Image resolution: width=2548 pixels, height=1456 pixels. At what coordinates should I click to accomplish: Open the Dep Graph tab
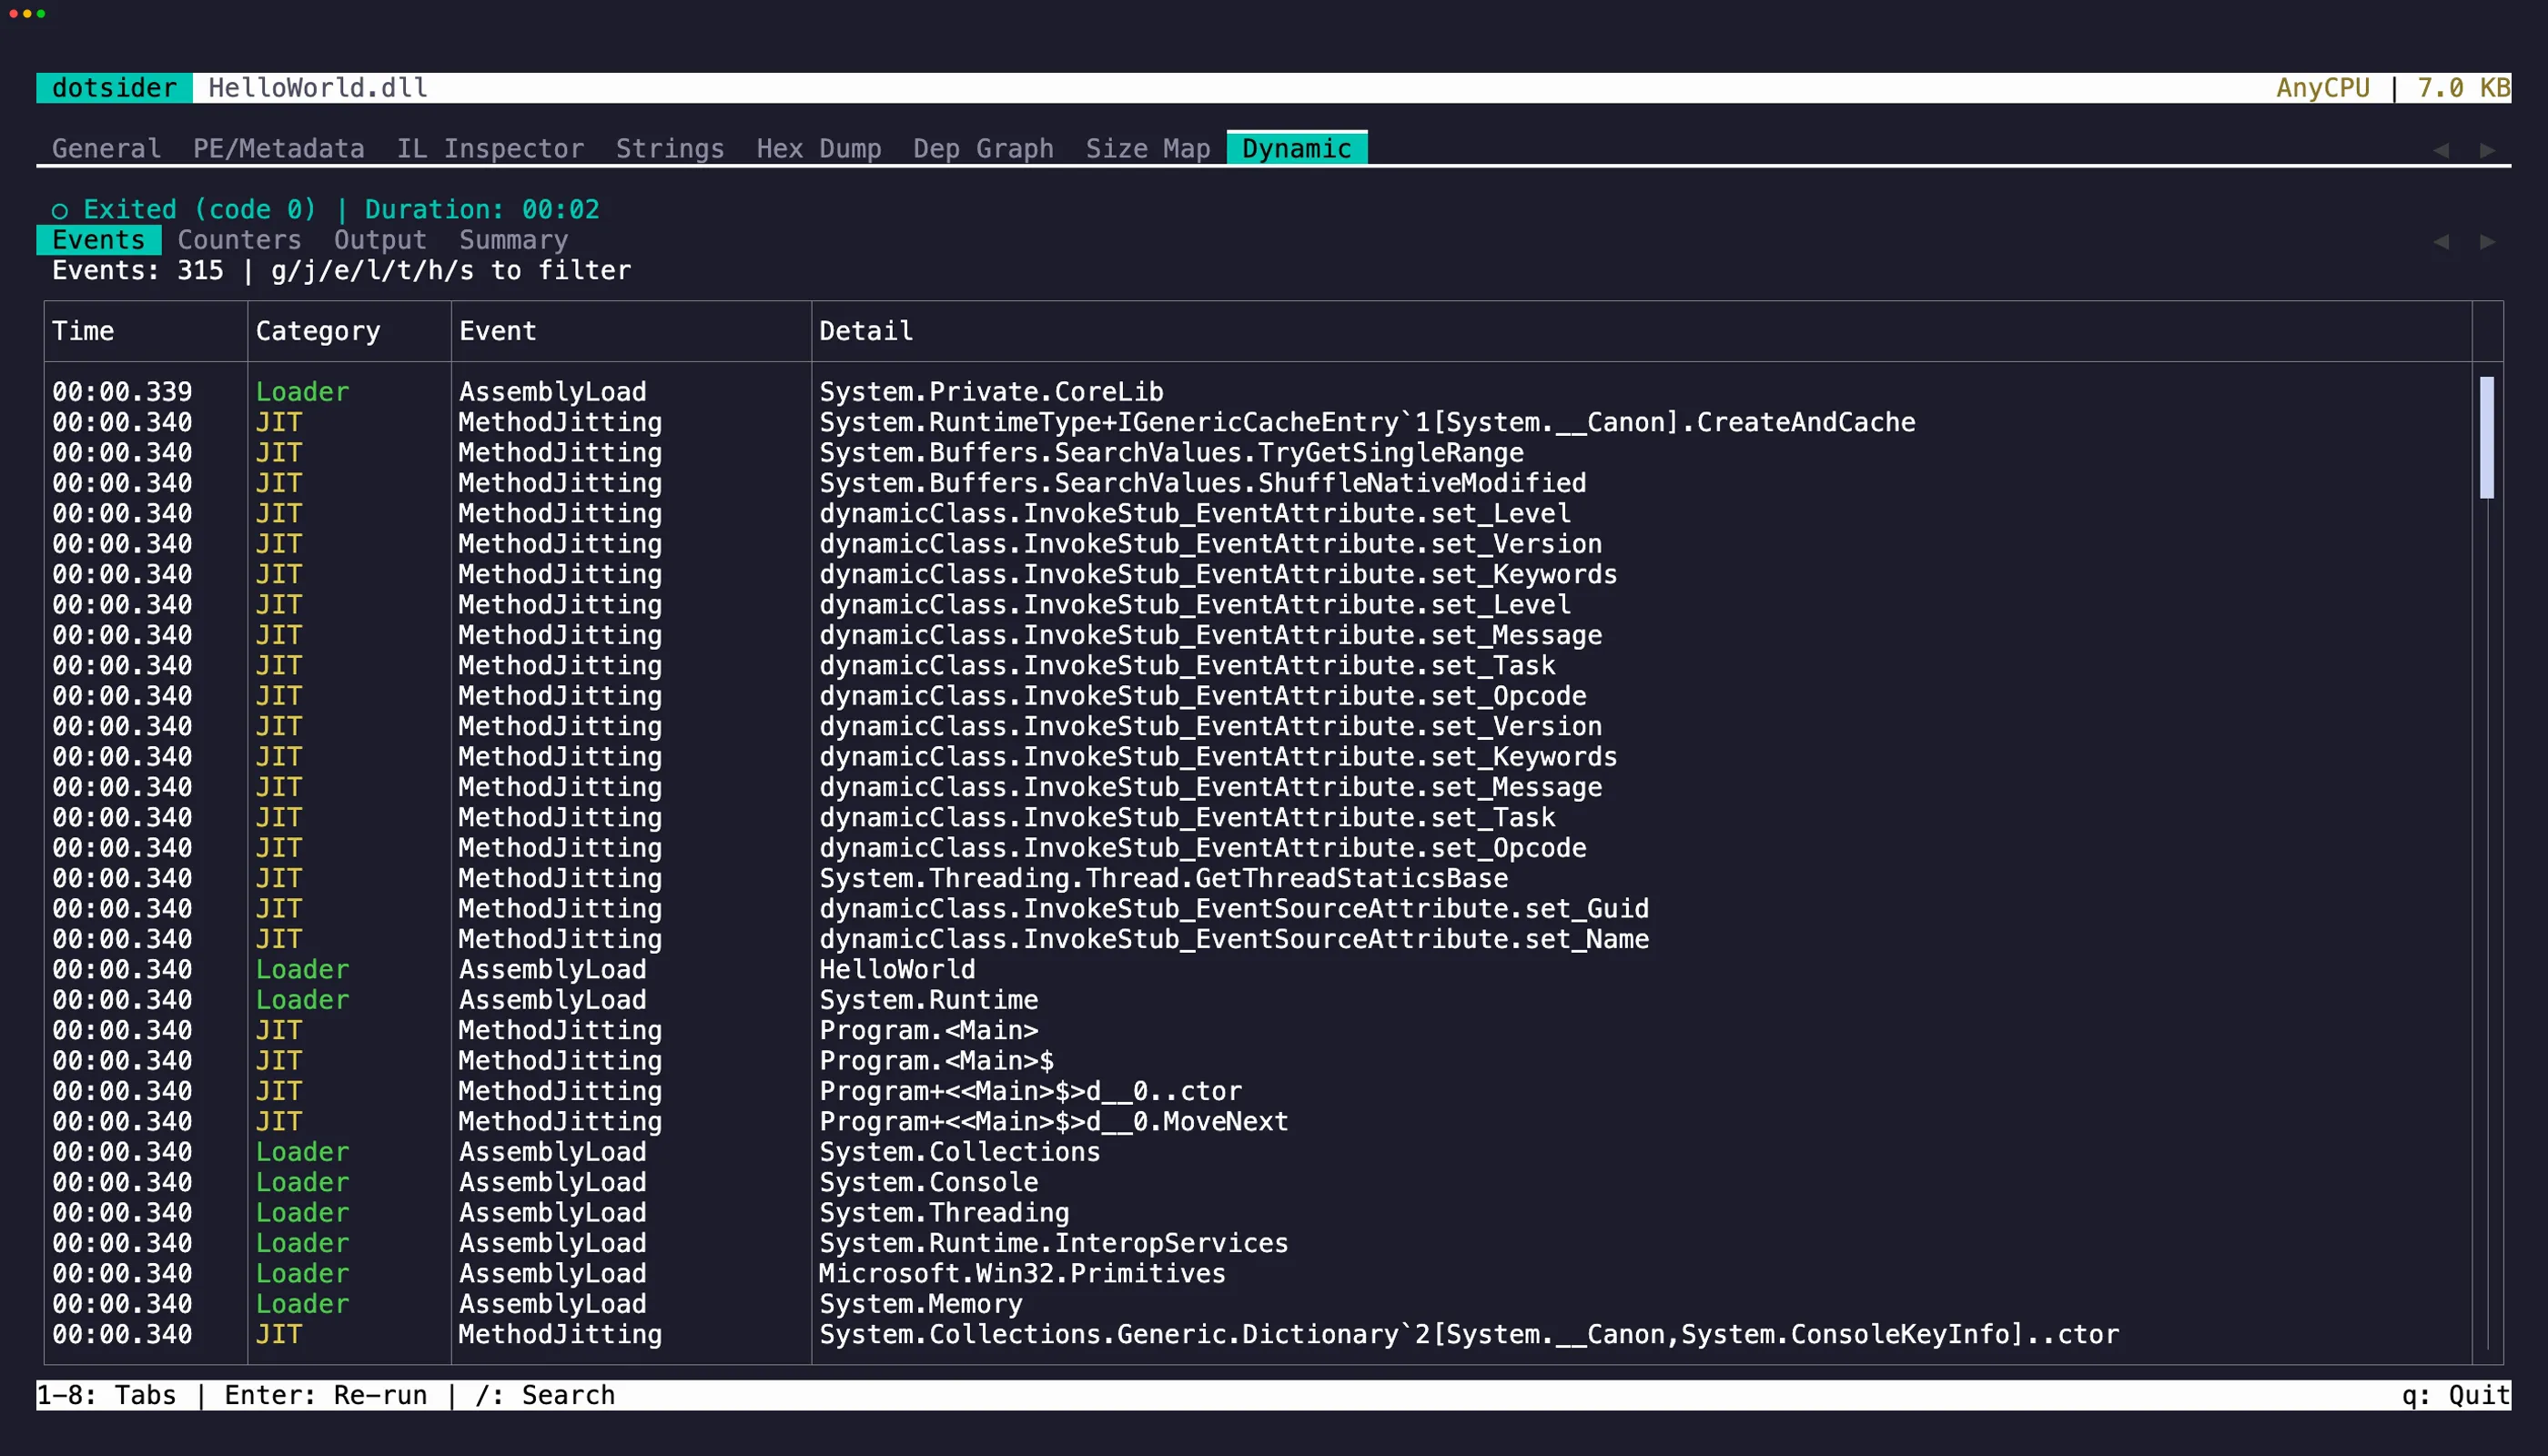pyautogui.click(x=982, y=149)
